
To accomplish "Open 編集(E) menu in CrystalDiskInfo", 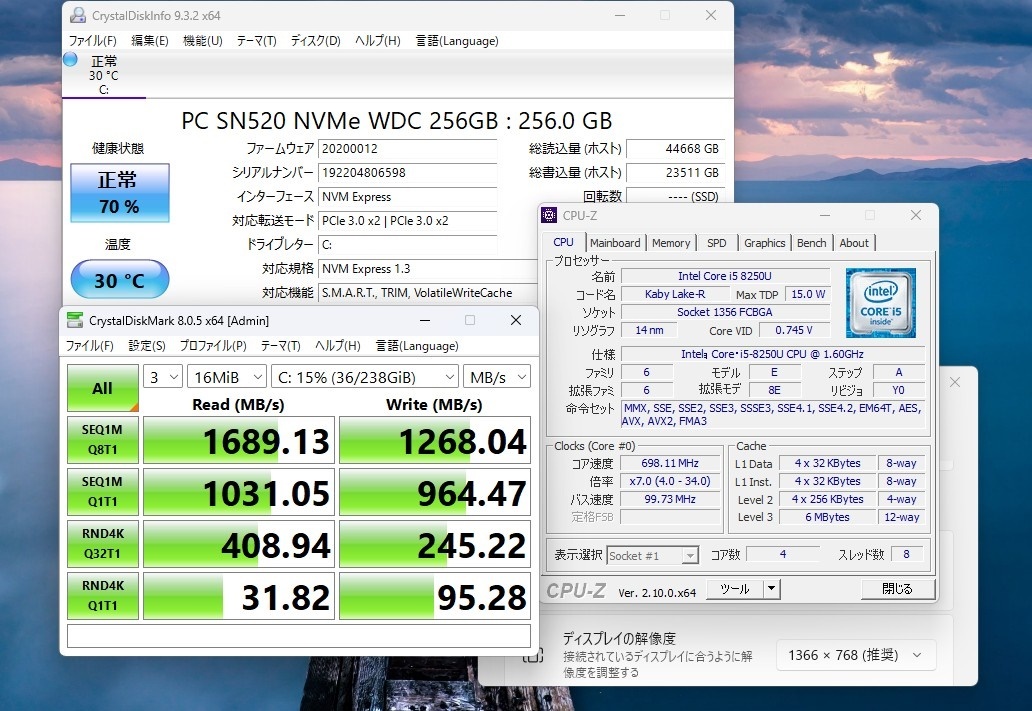I will tap(149, 41).
